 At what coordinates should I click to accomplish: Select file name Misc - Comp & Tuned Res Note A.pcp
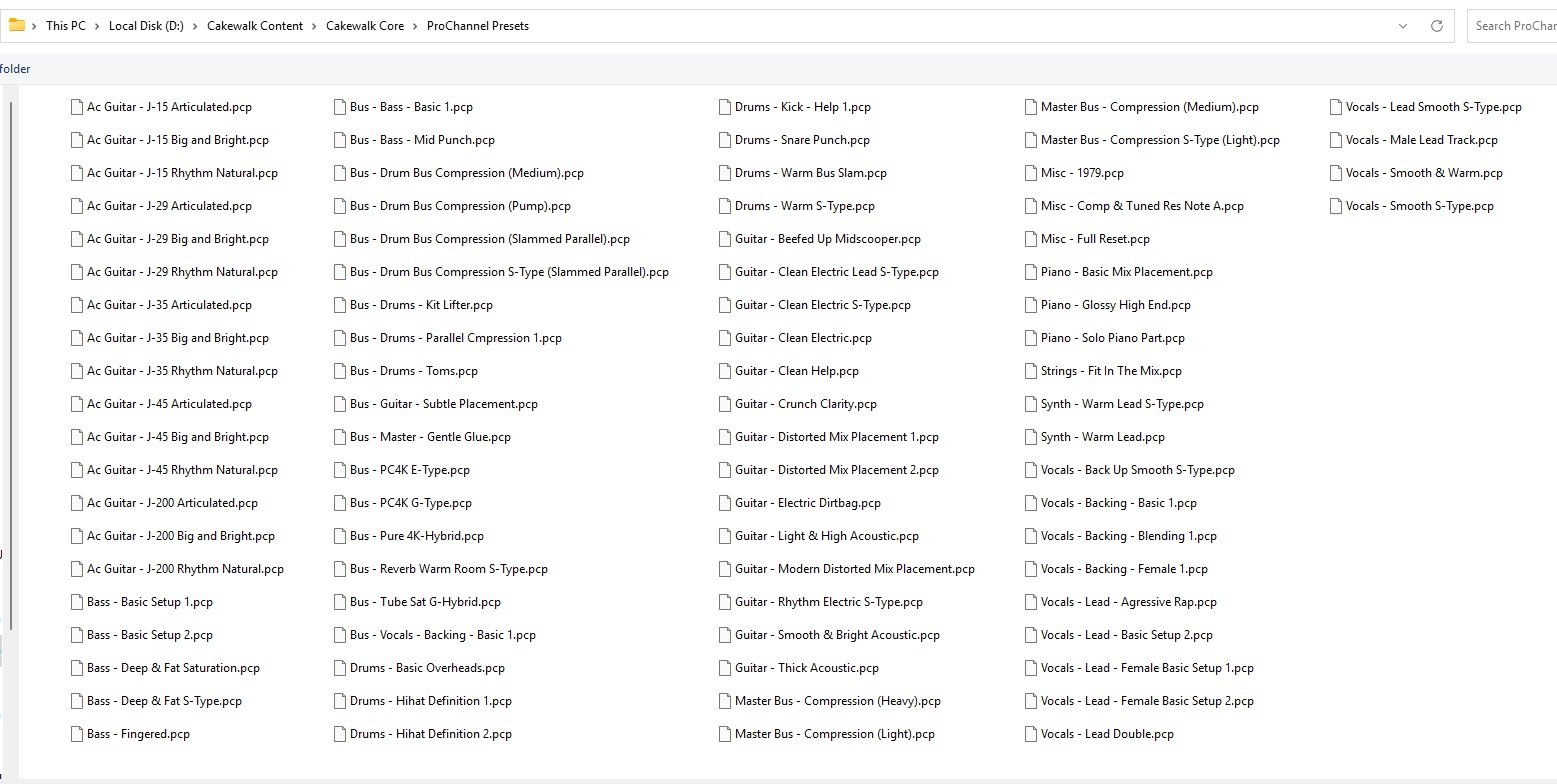tap(1142, 206)
